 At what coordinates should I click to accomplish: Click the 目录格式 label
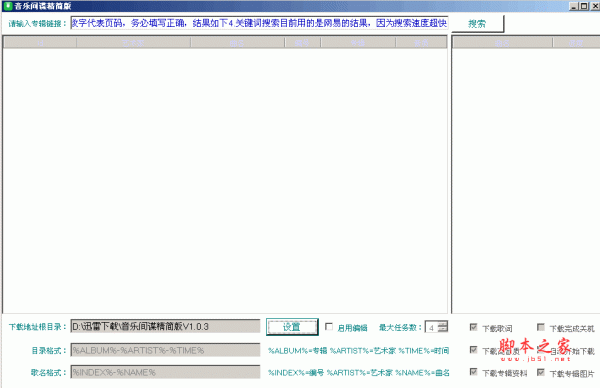[x=49, y=351]
